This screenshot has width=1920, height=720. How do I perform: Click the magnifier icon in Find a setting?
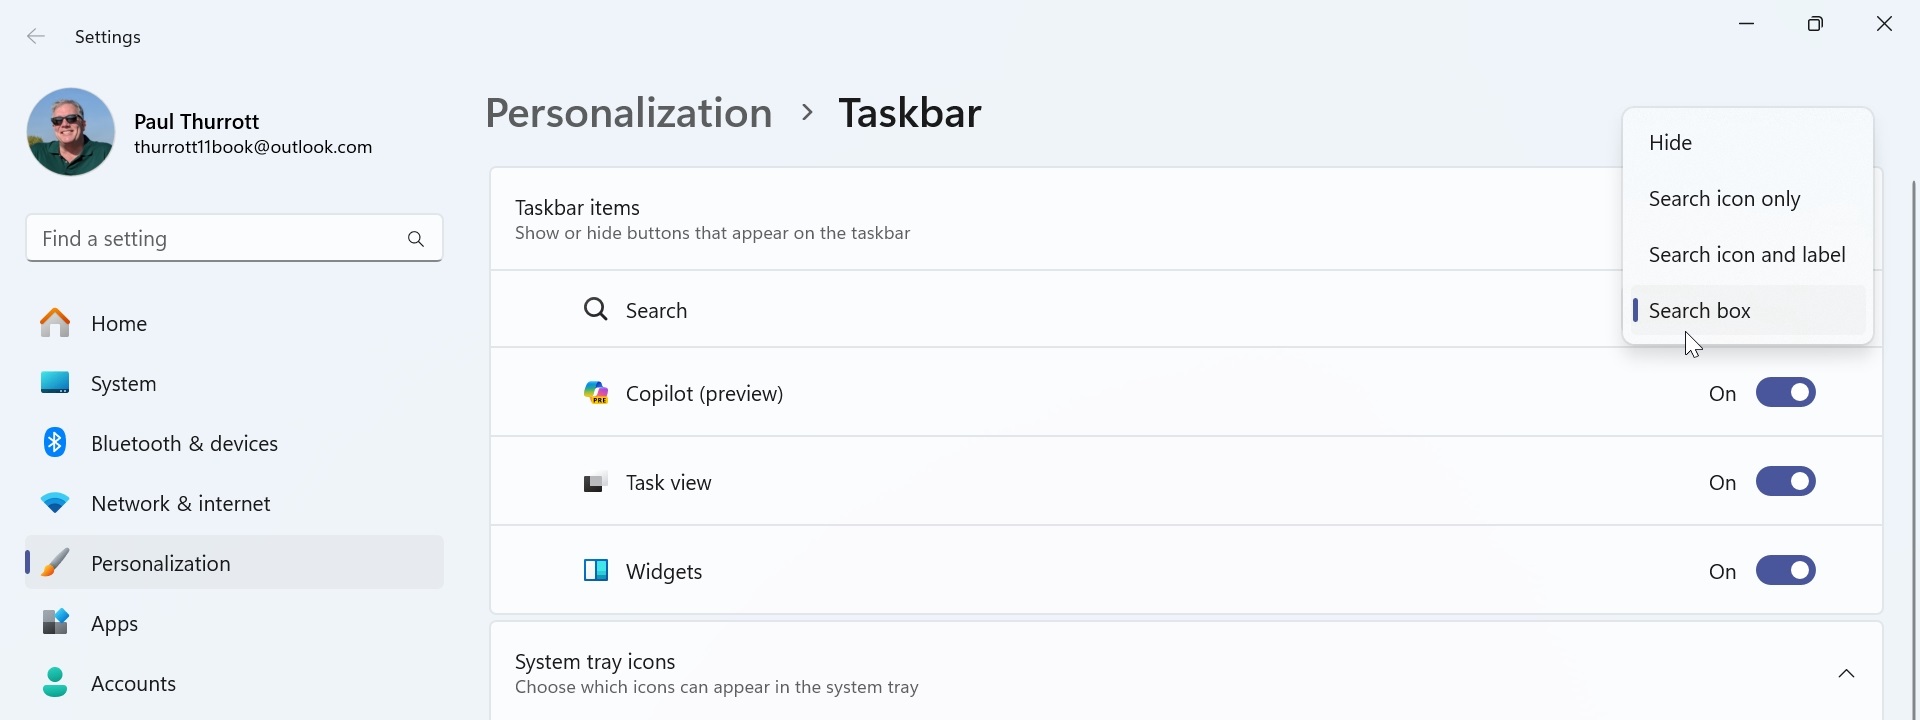416,239
